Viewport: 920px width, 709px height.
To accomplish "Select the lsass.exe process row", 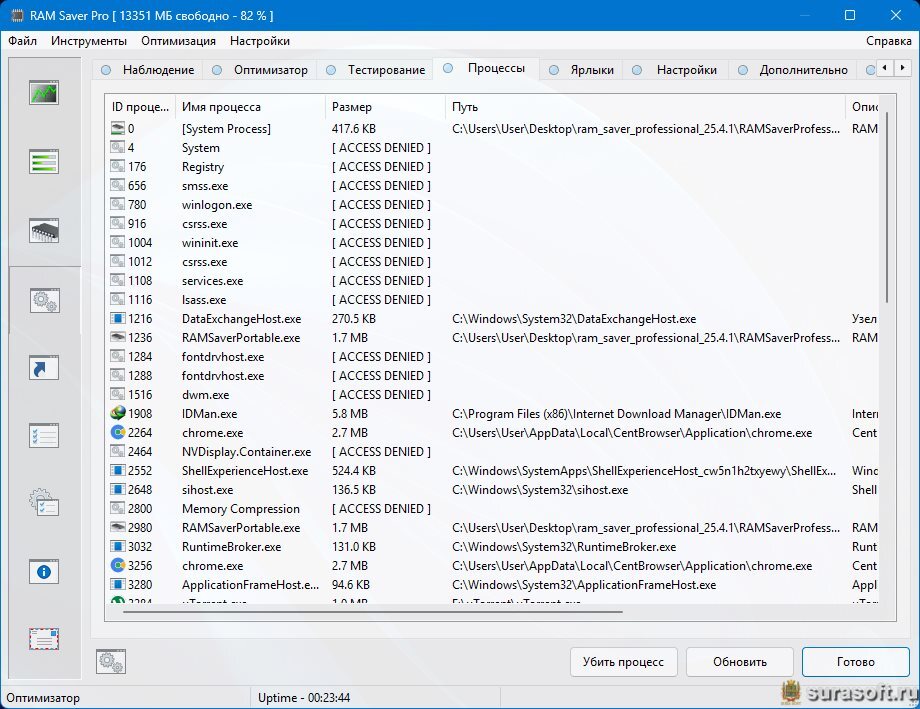I will (492, 299).
